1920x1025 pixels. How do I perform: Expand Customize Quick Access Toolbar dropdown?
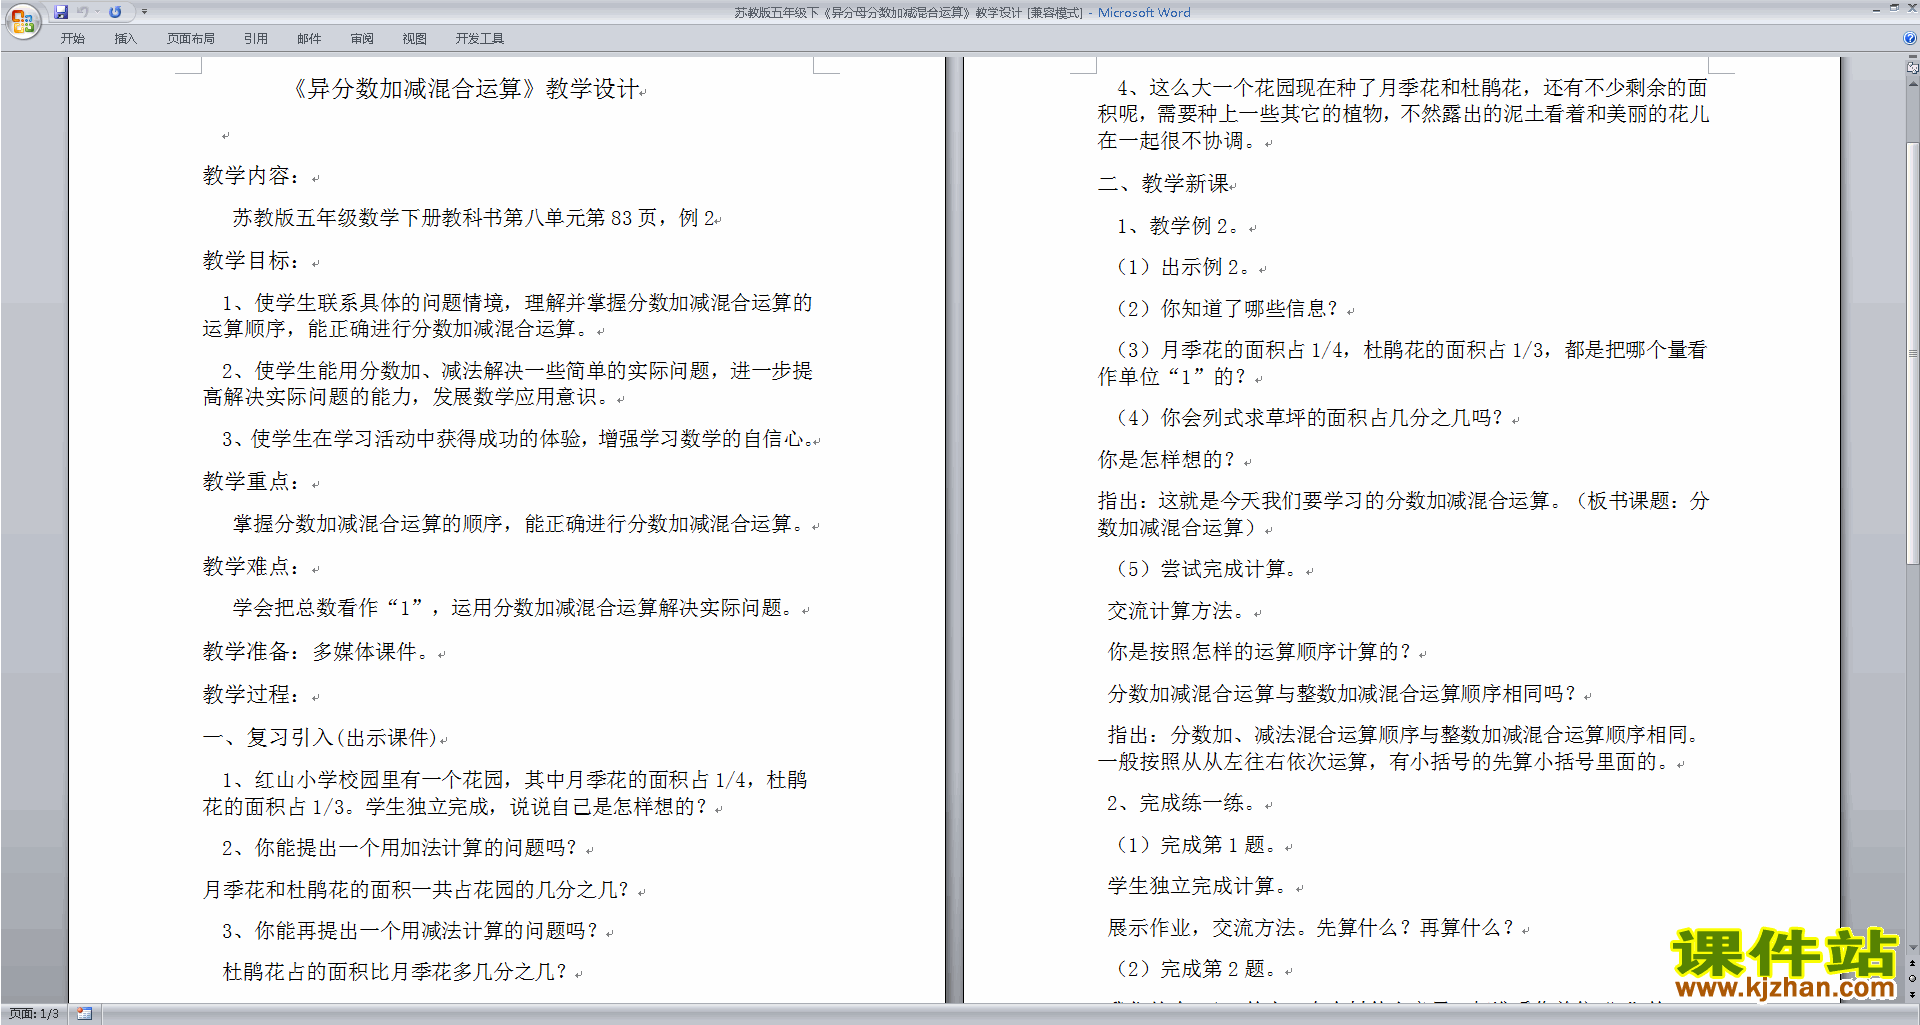point(144,12)
